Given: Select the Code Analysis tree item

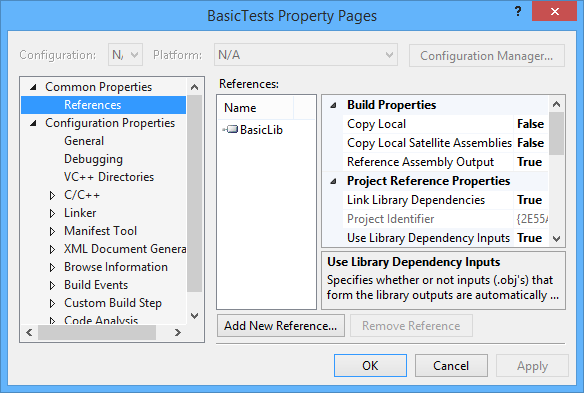Looking at the screenshot, I should [x=101, y=320].
